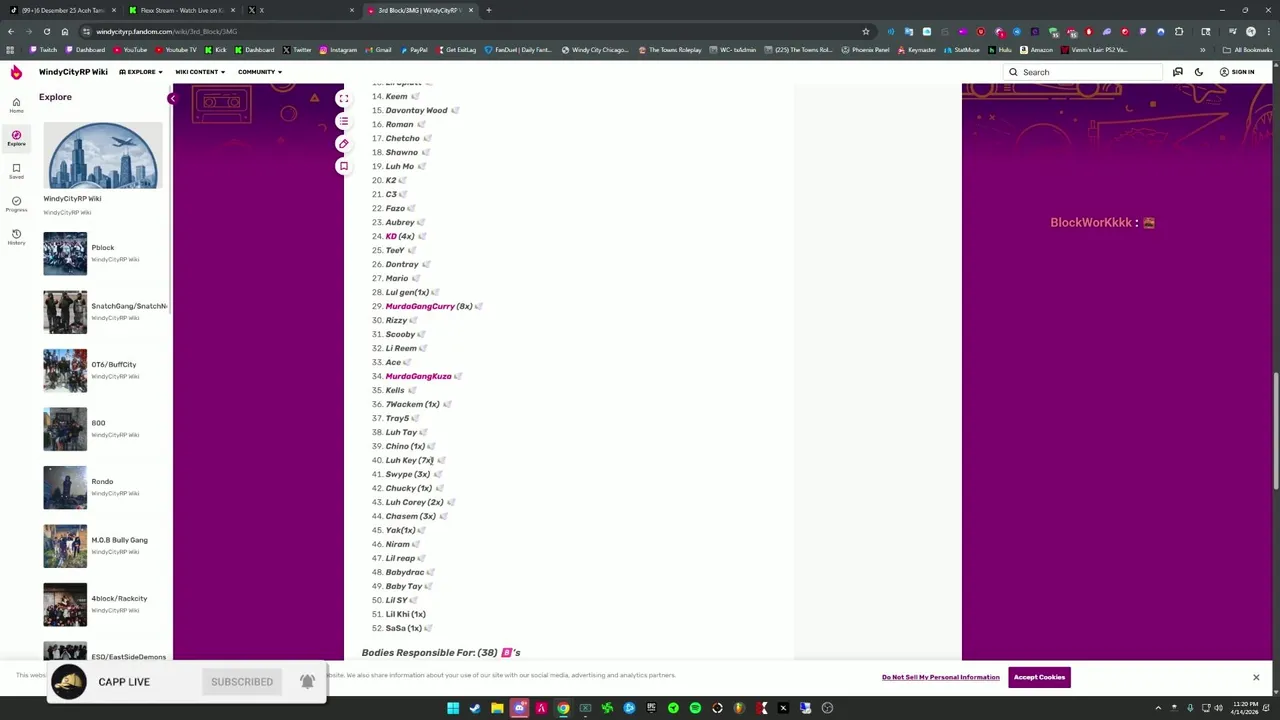Follow the MurdaGangKuzo link

418,376
